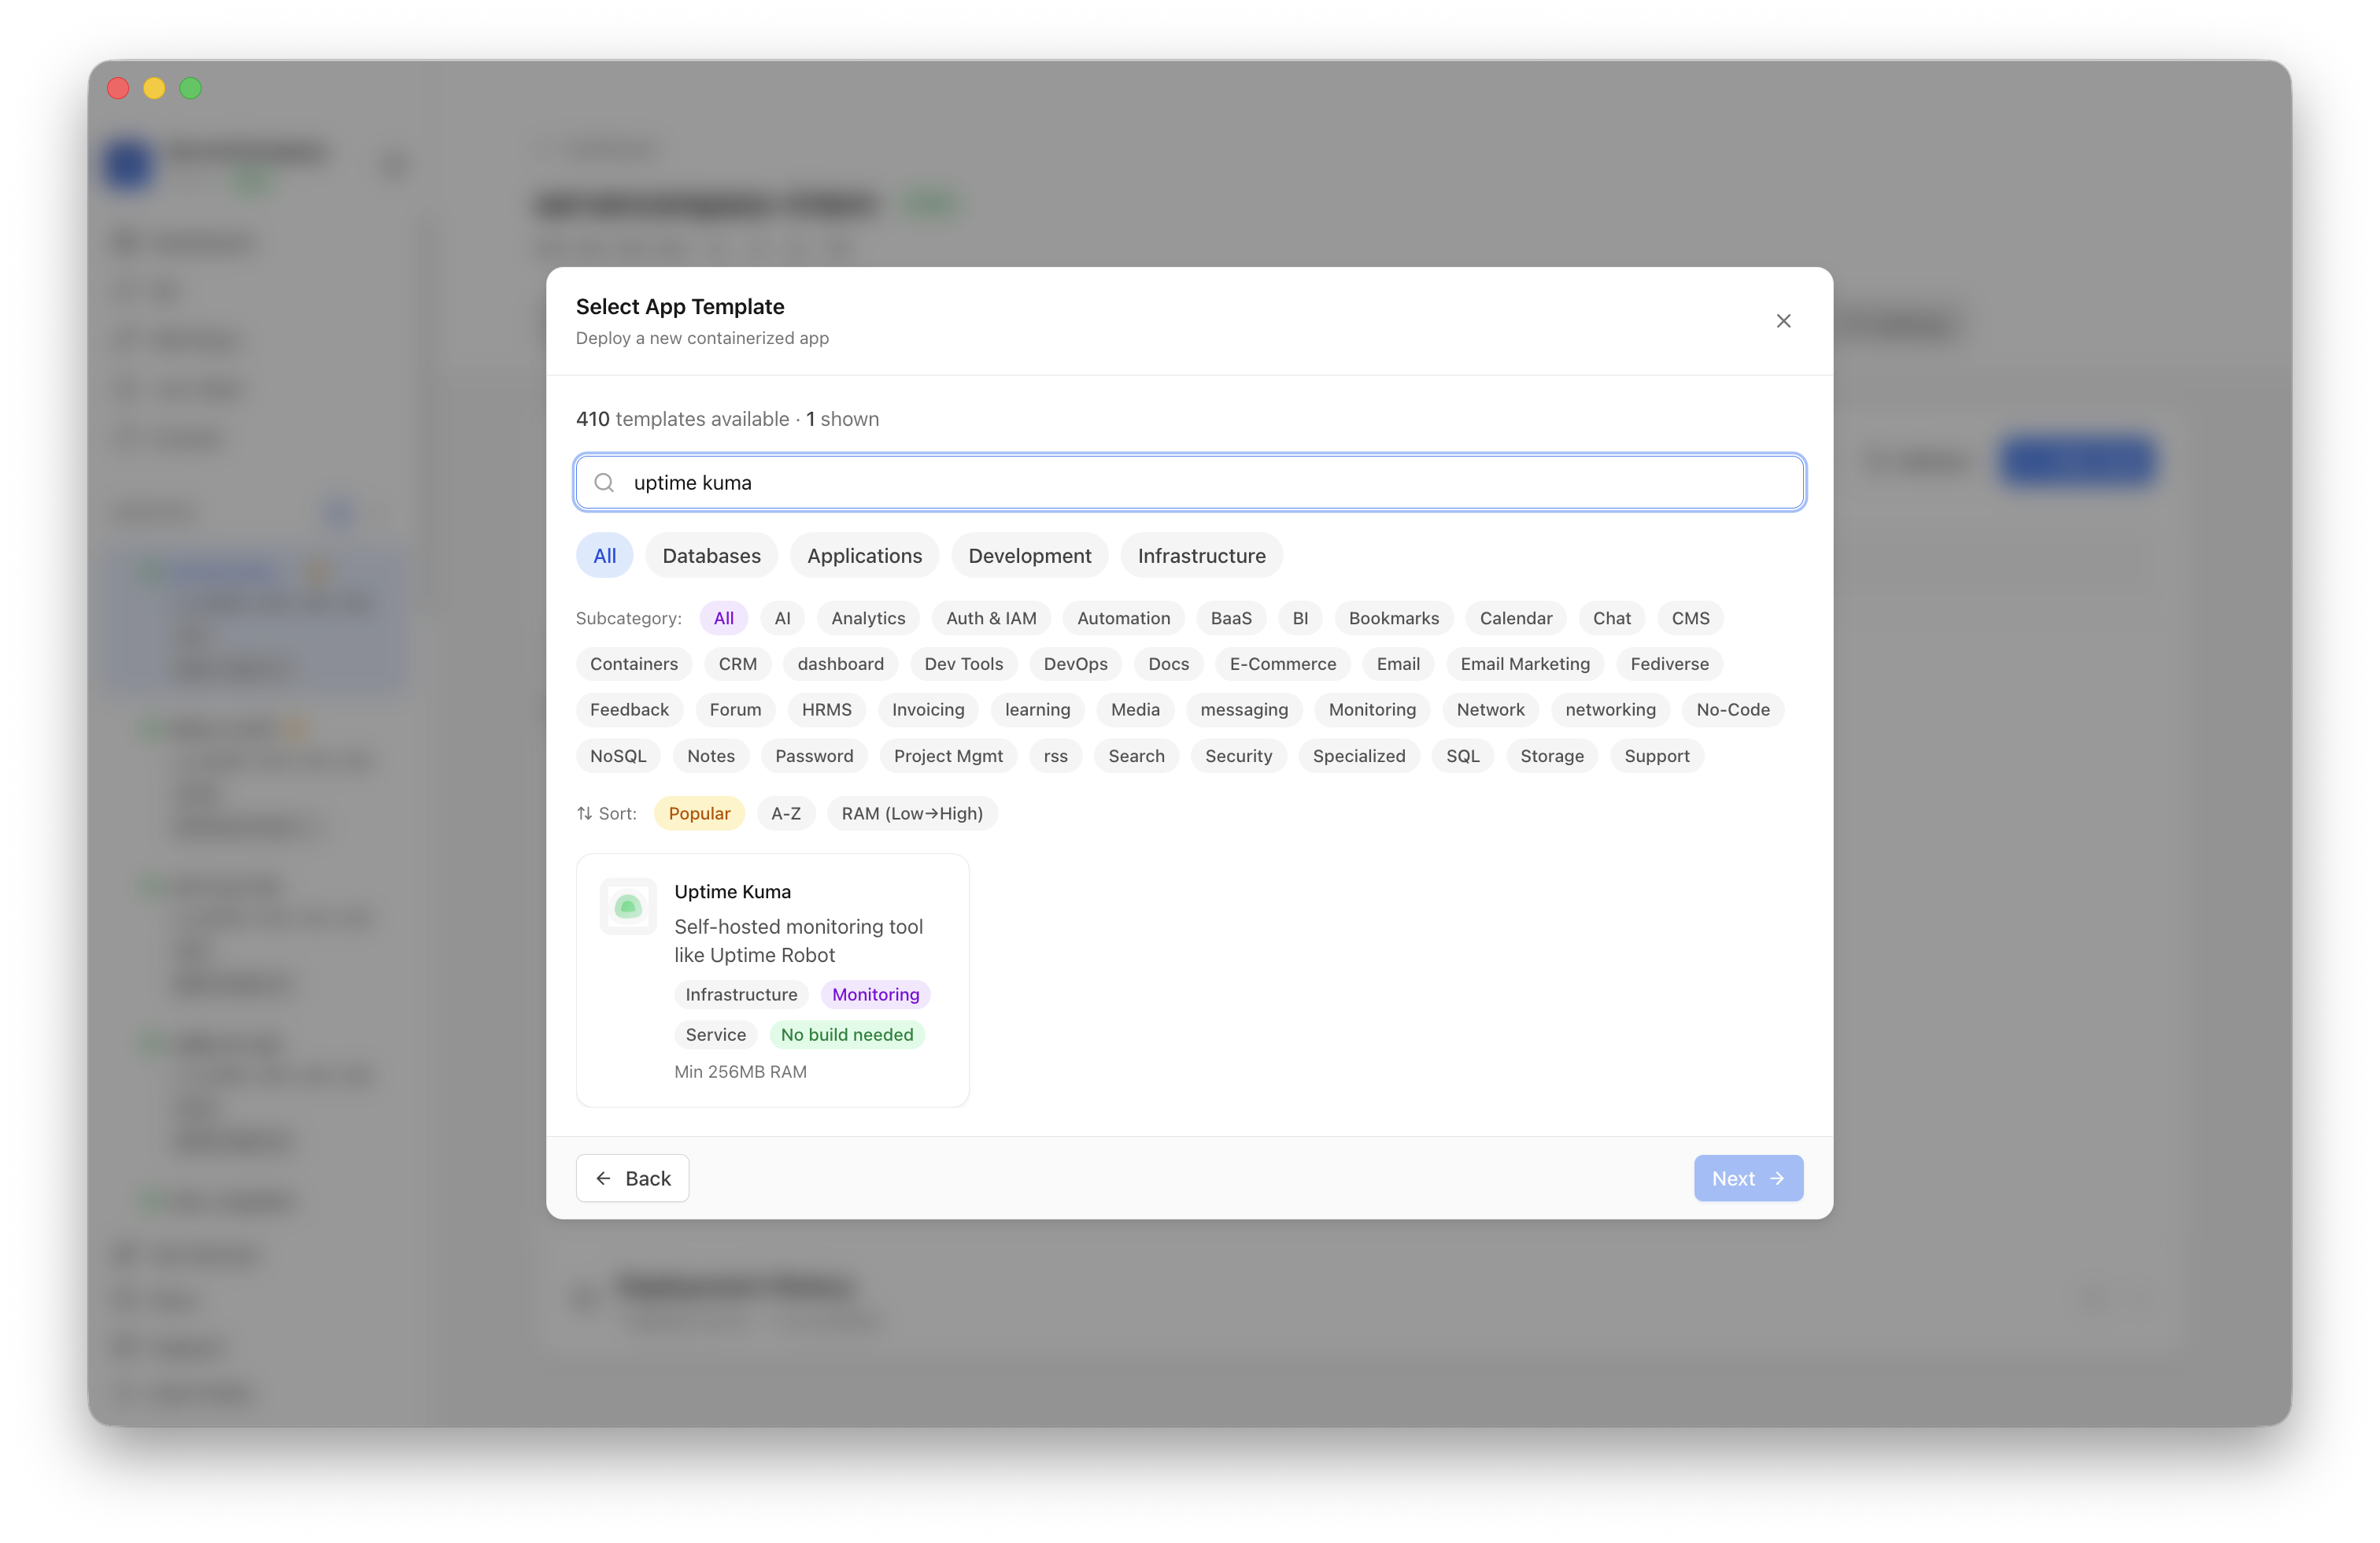Filter by rss subcategory
This screenshot has height=1543, width=2380.
point(1055,756)
